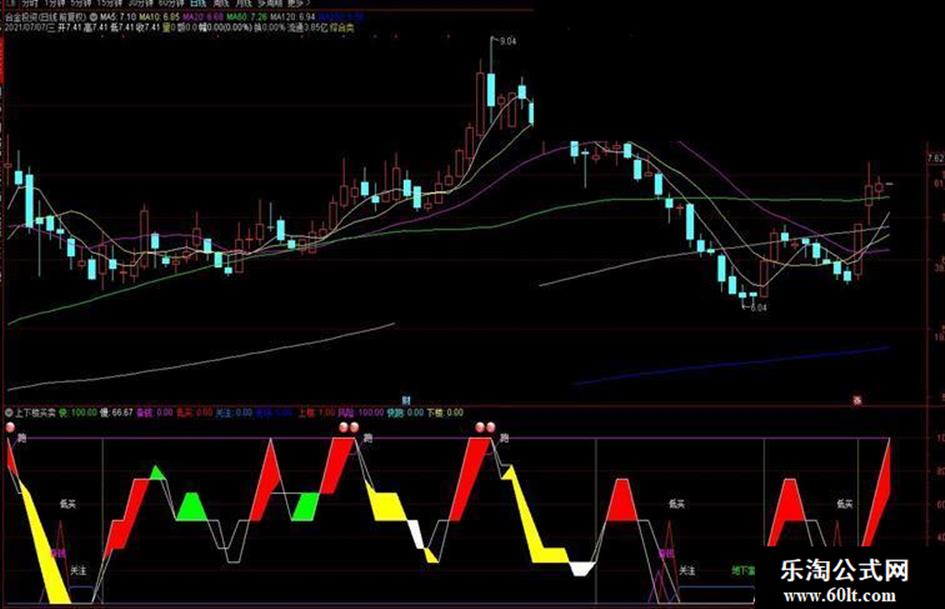The width and height of the screenshot is (945, 609).
Task: Click the 6.04 low price label
Action: [x=758, y=308]
